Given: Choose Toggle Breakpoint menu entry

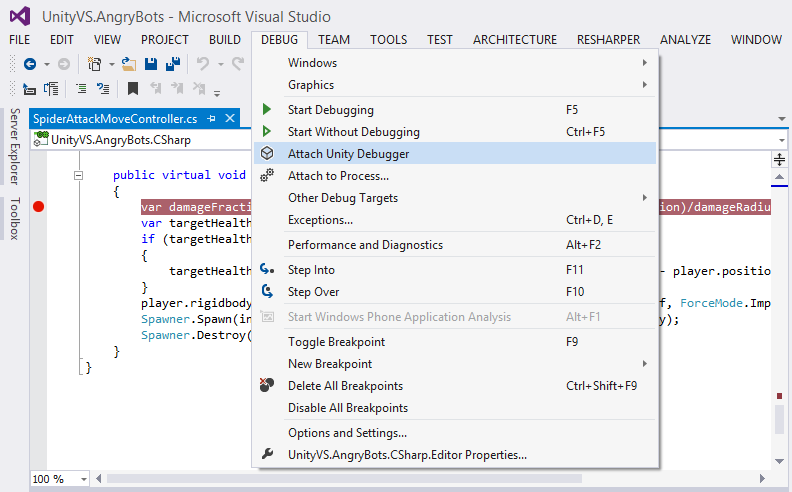Looking at the screenshot, I should 455,341.
